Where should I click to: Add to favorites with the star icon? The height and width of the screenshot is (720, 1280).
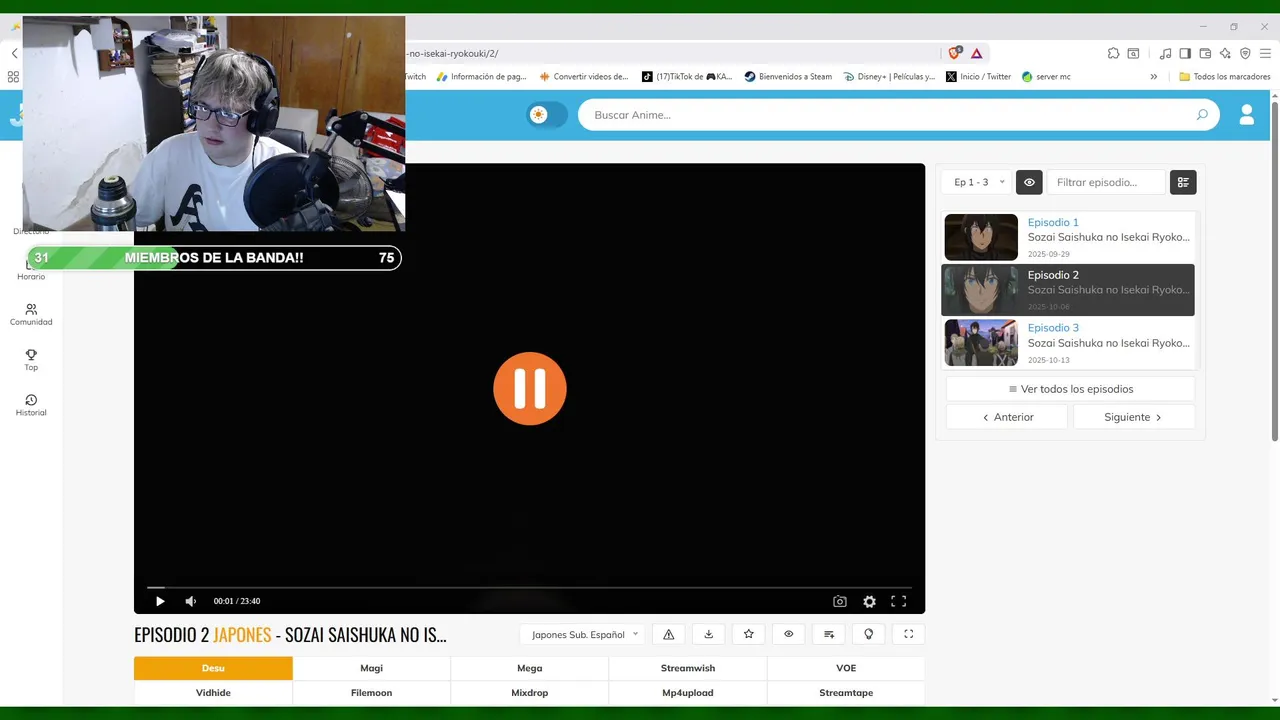(x=749, y=634)
